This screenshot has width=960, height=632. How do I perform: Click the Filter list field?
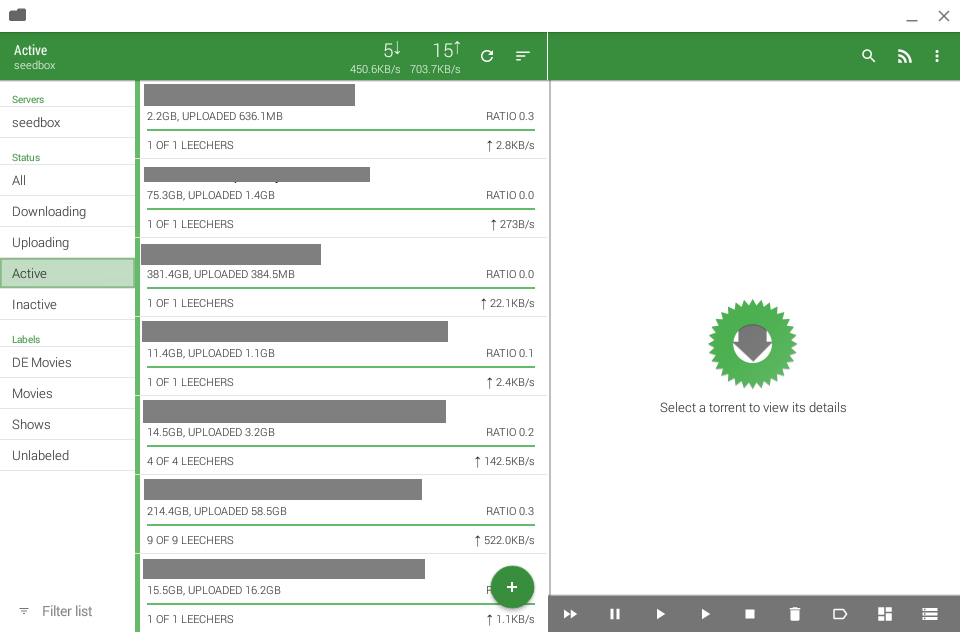(67, 611)
